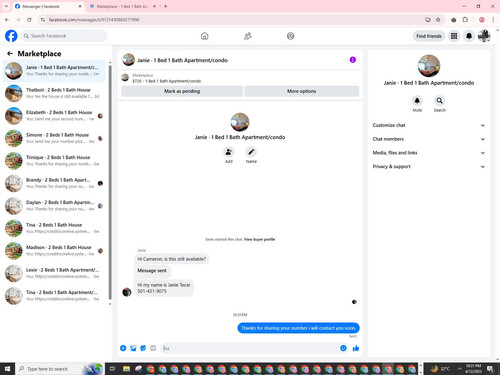Click More options button
500x375 pixels.
[302, 91]
